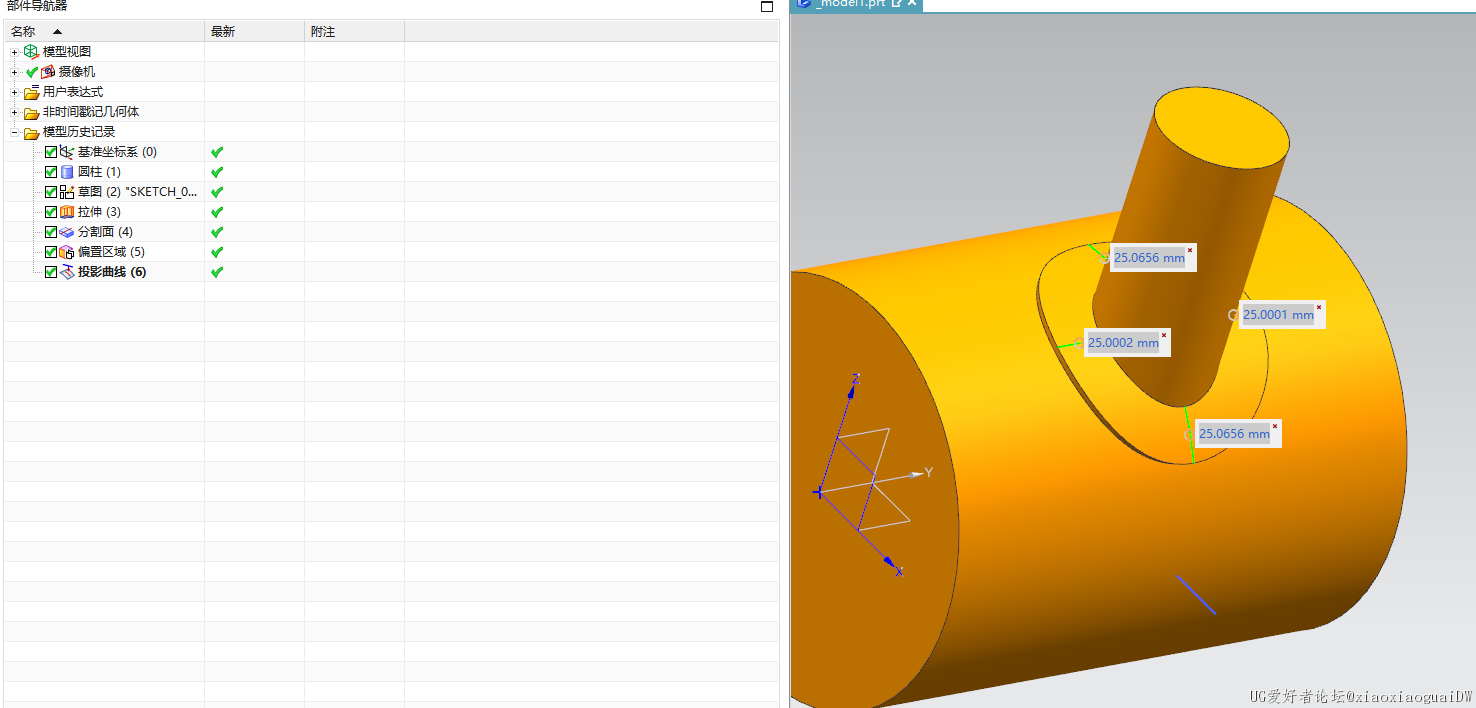Select the 模型历史记录 row text
Viewport: 1476px width, 708px height.
point(79,132)
